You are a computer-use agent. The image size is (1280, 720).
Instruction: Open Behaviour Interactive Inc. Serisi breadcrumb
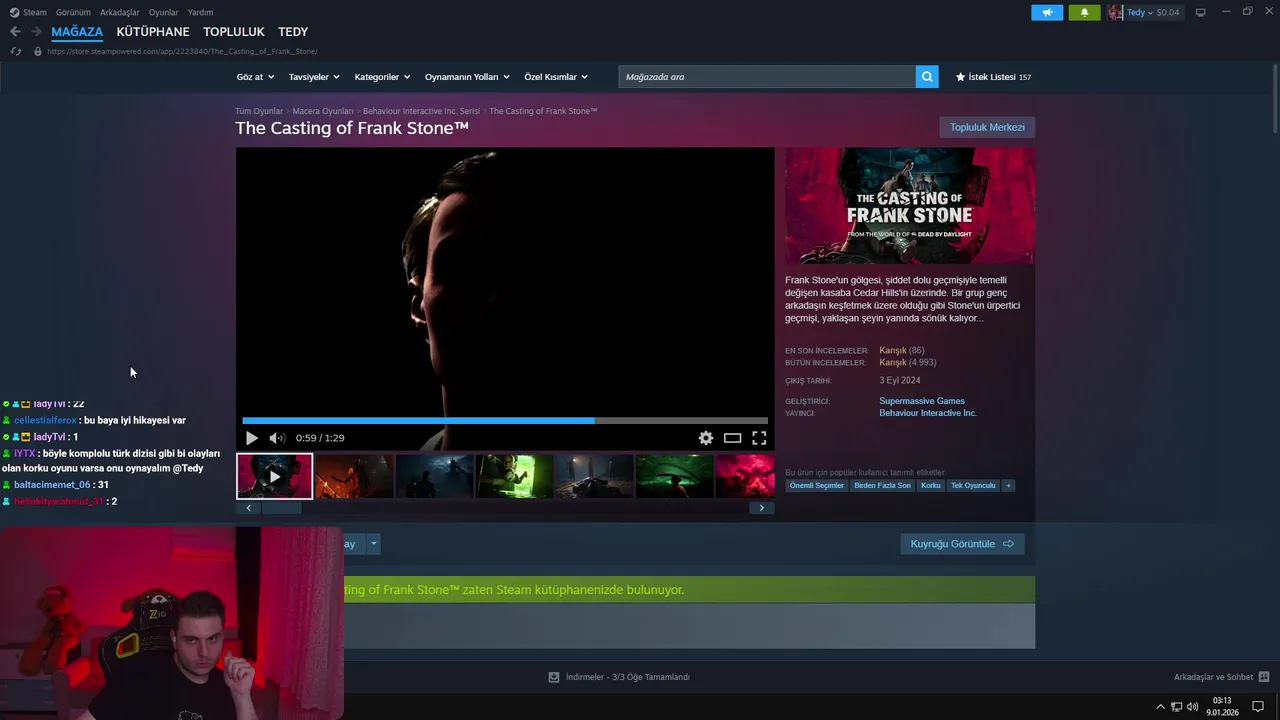point(421,111)
